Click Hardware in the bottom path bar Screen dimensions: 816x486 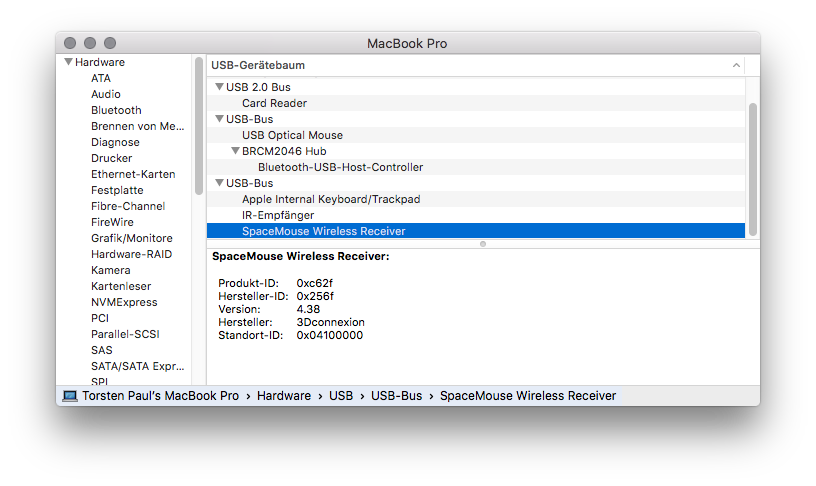[x=283, y=396]
